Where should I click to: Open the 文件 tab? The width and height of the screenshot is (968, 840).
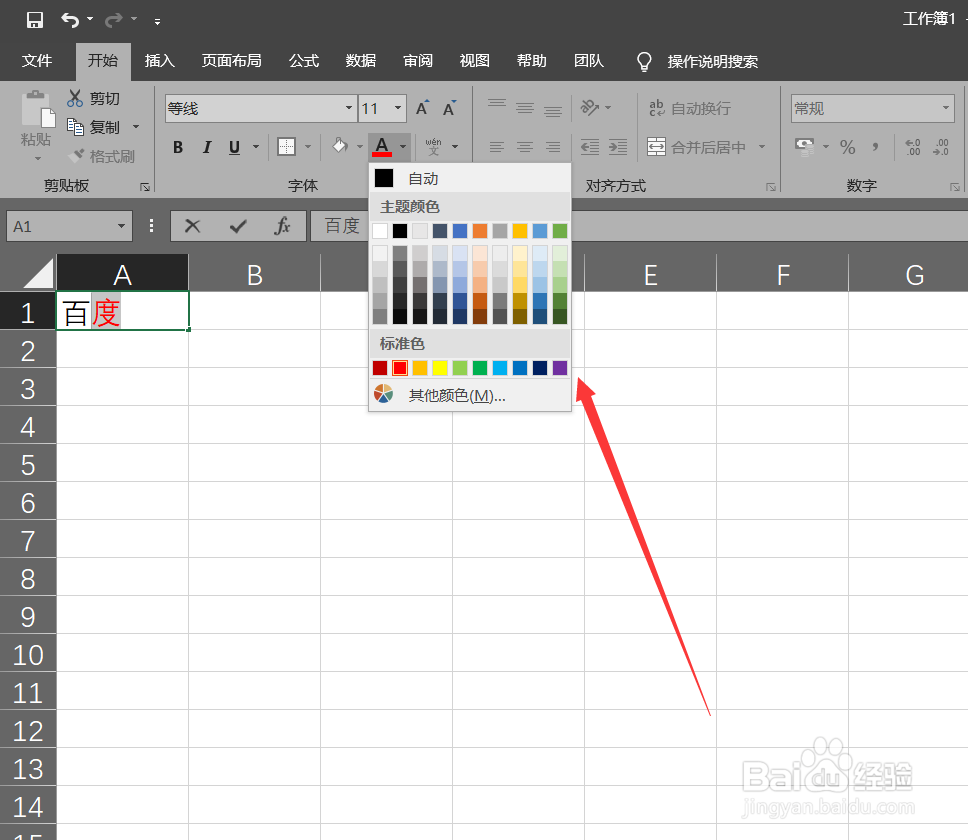tap(37, 60)
